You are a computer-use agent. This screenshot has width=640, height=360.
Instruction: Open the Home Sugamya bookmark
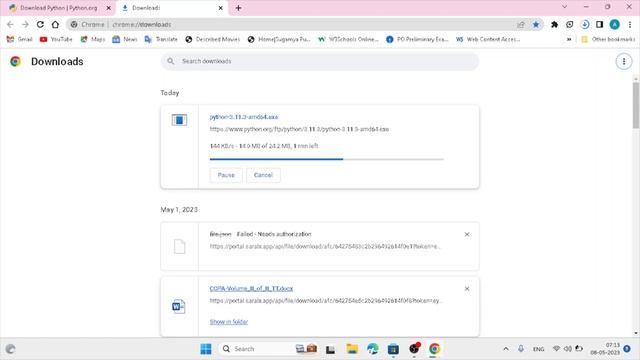(x=279, y=39)
